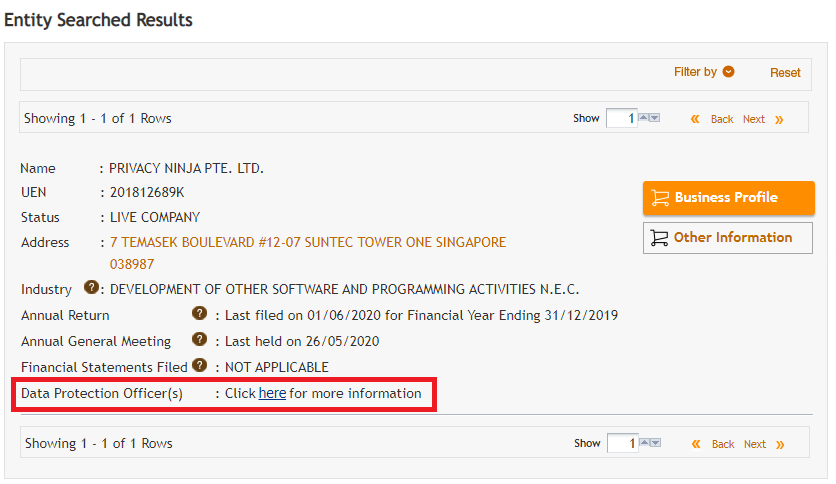Click the bottom Show rows input field
The width and height of the screenshot is (836, 484).
(622, 443)
